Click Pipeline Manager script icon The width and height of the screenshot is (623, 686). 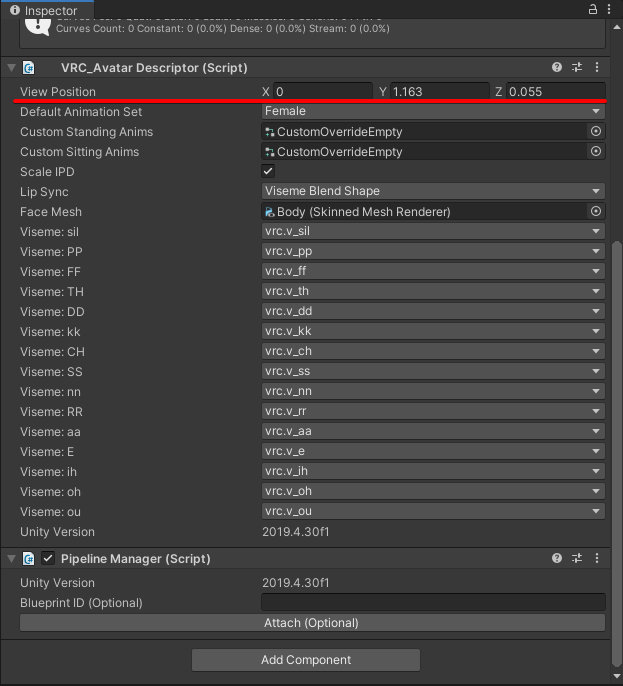coord(28,559)
